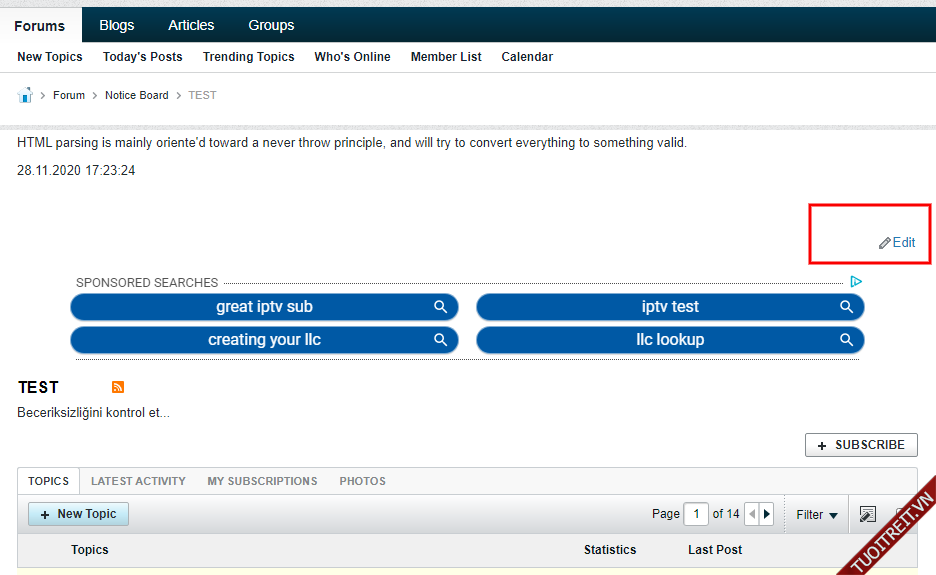Click the next page arrow
936x575 pixels.
[x=767, y=514]
